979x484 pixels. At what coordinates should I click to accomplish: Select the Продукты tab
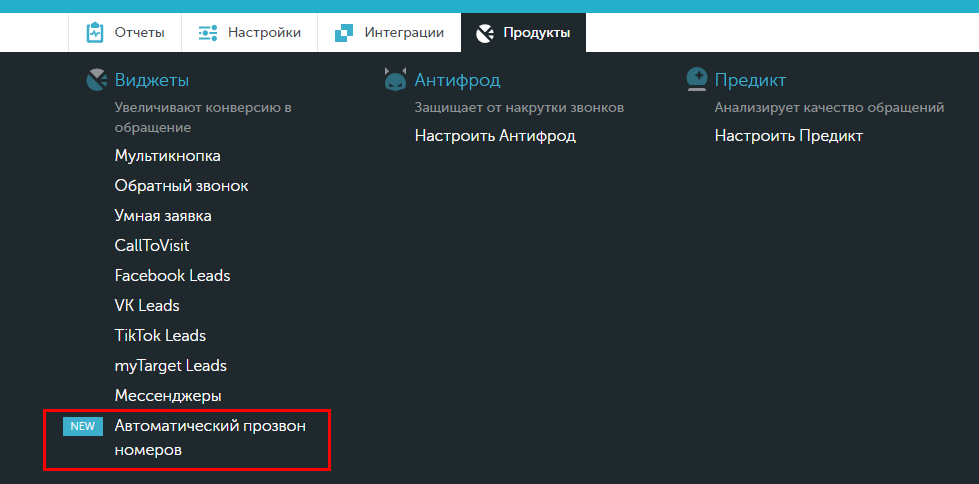[523, 32]
